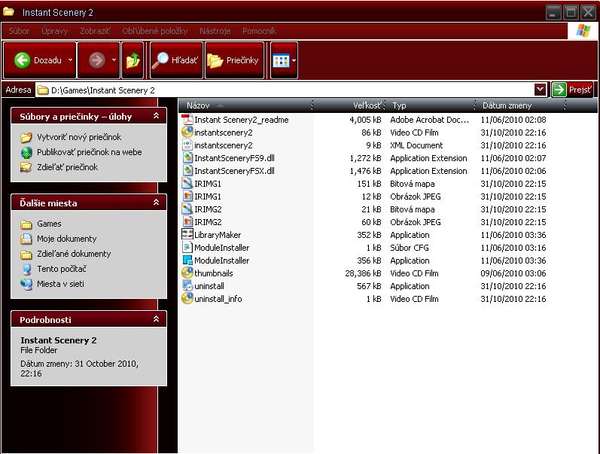This screenshot has height=454, width=600.
Task: Click Publikovať priečinok na webe link
Action: tap(89, 152)
